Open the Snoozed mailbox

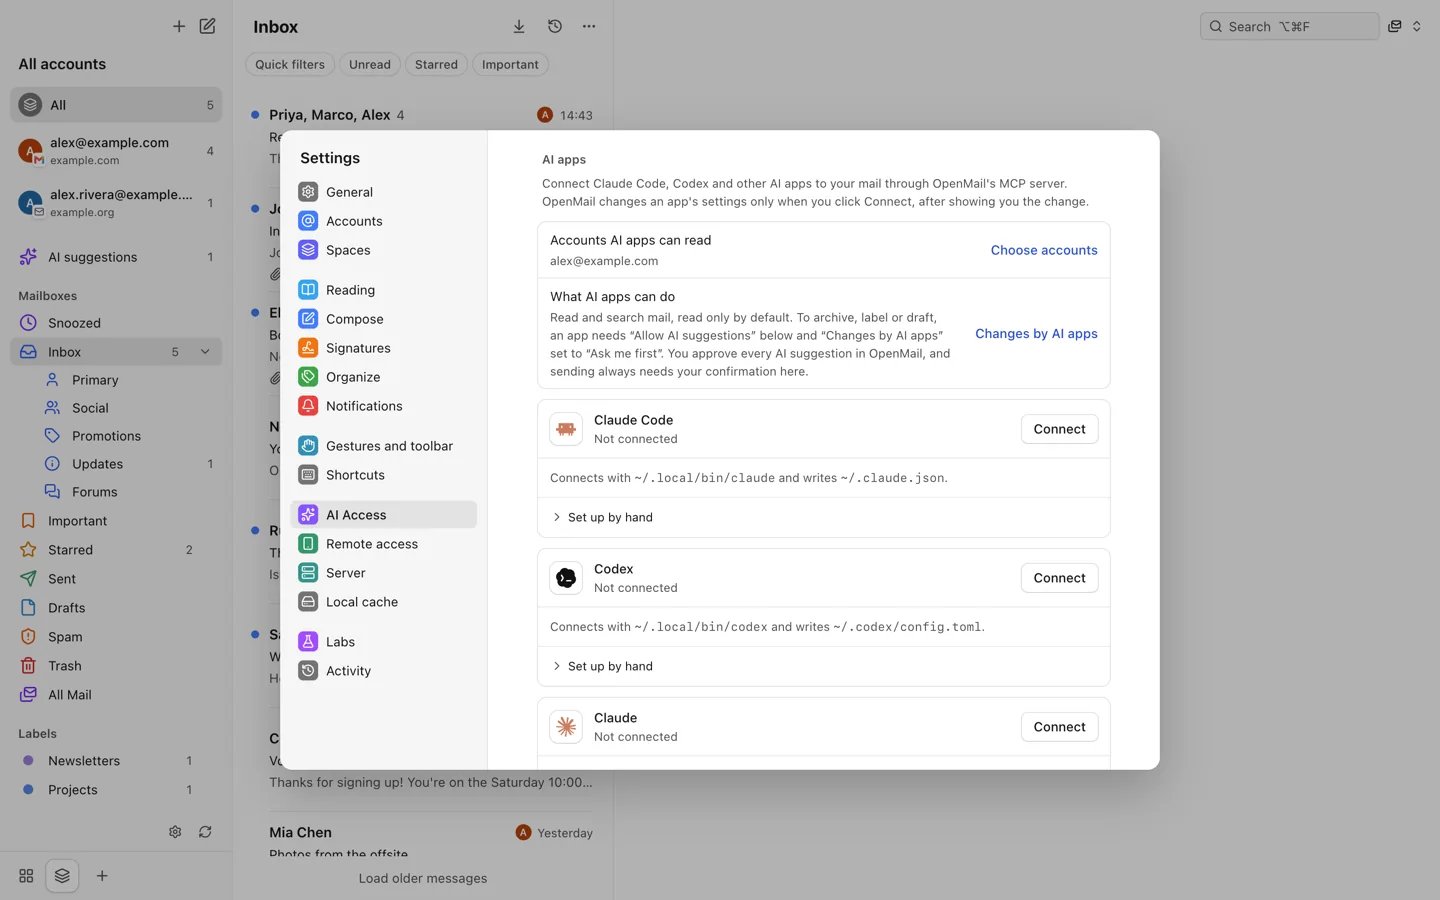[x=116, y=323]
